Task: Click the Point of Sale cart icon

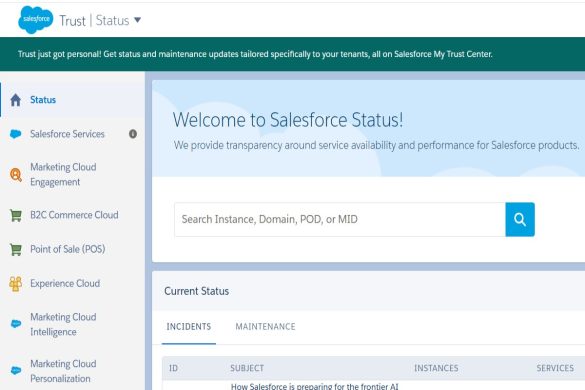Action: click(x=16, y=249)
